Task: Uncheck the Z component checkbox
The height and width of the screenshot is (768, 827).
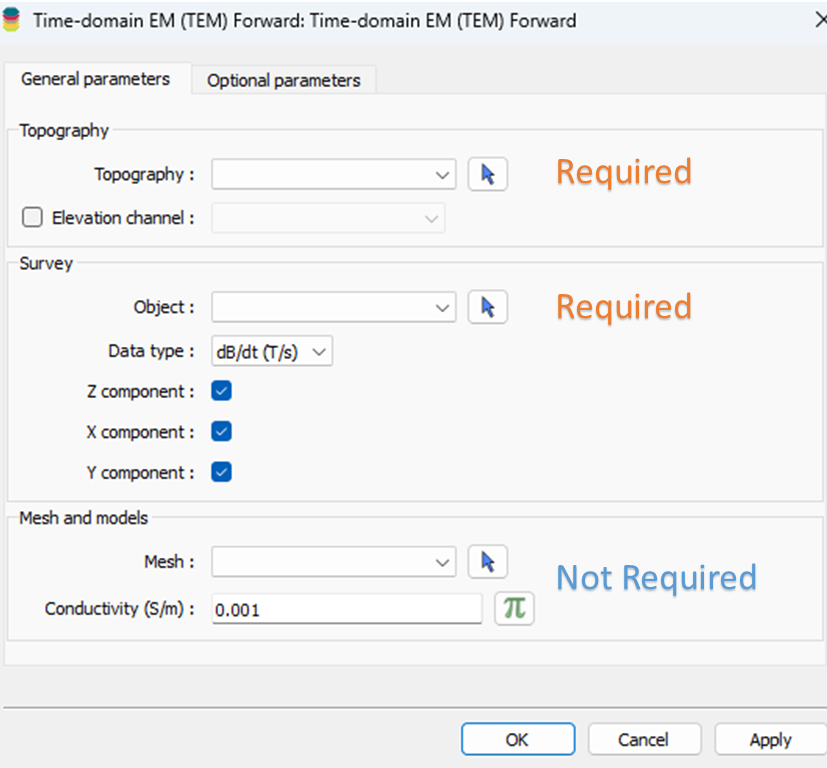Action: coord(222,391)
